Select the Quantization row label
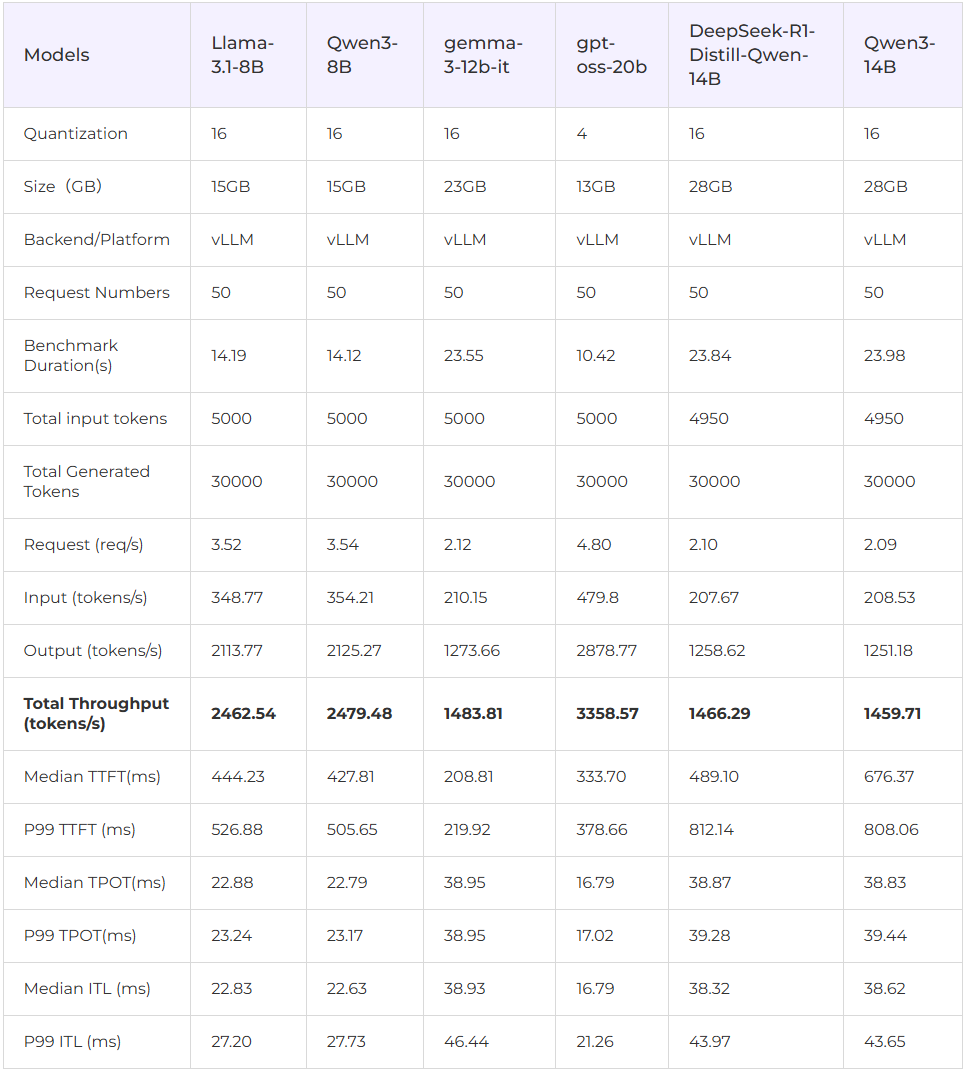This screenshot has width=969, height=1072. [76, 133]
